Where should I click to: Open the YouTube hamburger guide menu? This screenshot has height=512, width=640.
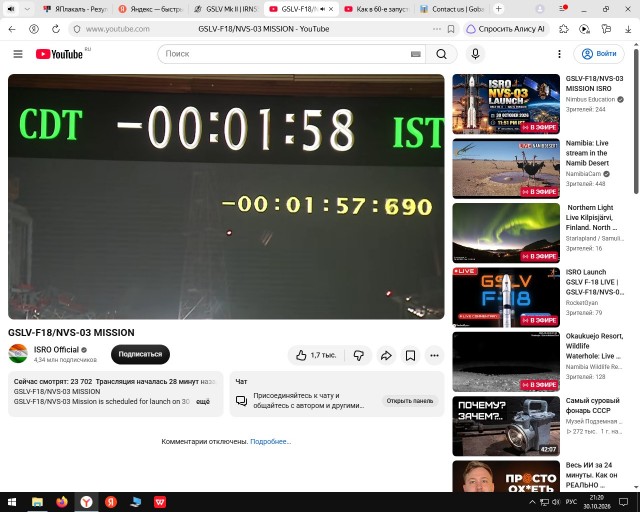click(x=18, y=54)
